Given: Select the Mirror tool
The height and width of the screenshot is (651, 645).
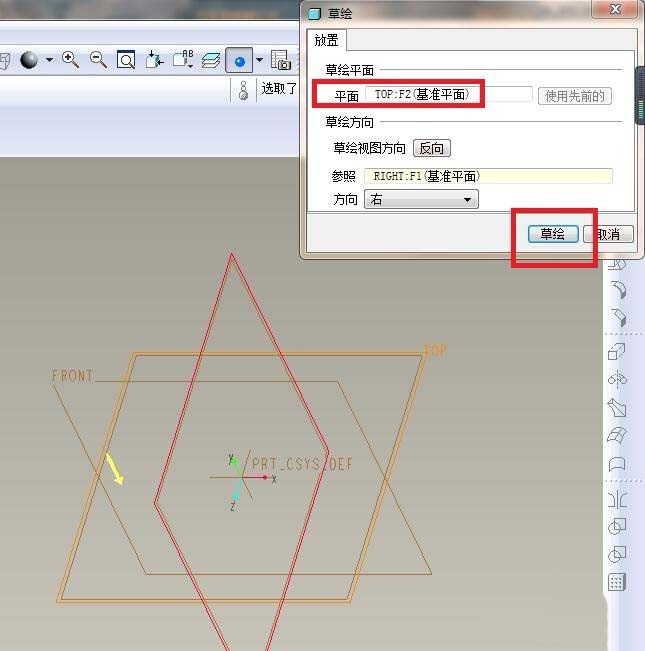Looking at the screenshot, I should pos(617,499).
